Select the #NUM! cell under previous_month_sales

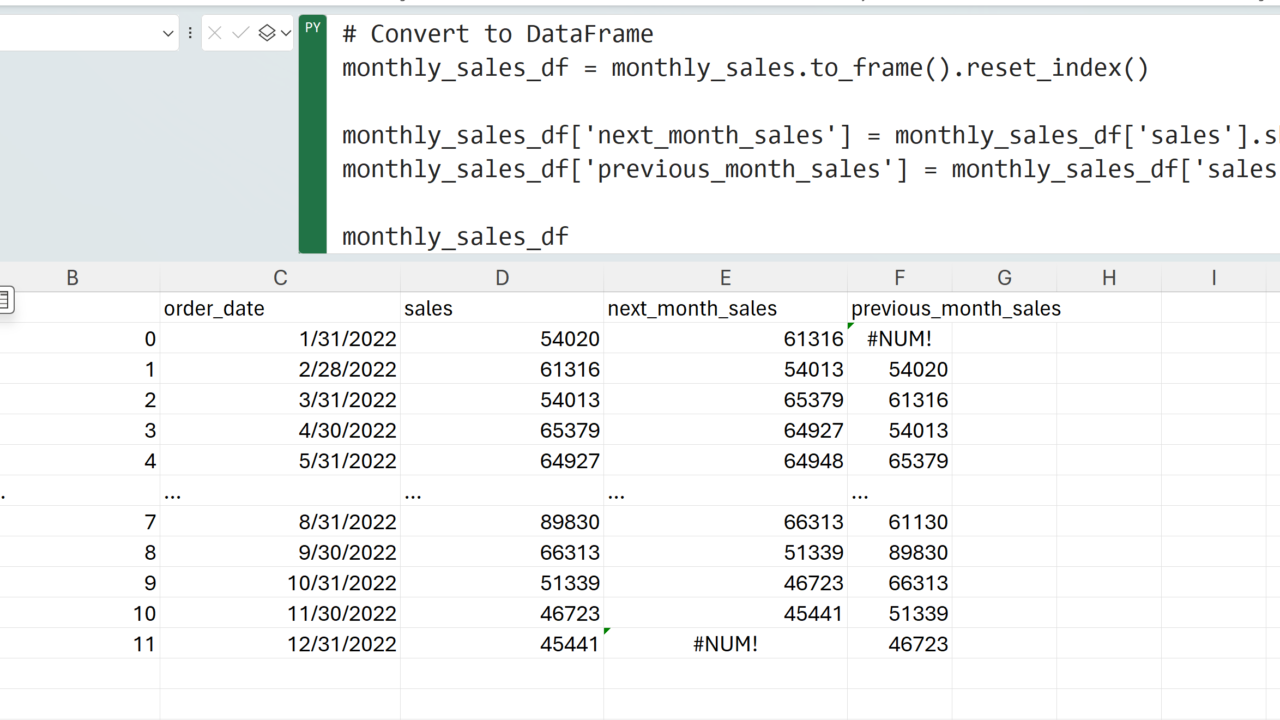899,339
